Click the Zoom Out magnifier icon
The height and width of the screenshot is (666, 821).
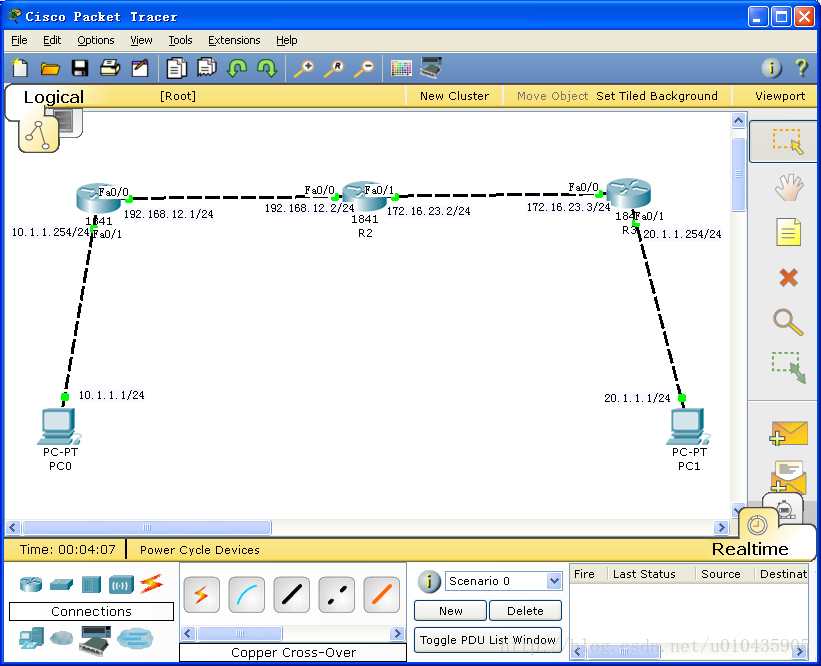pyautogui.click(x=364, y=69)
